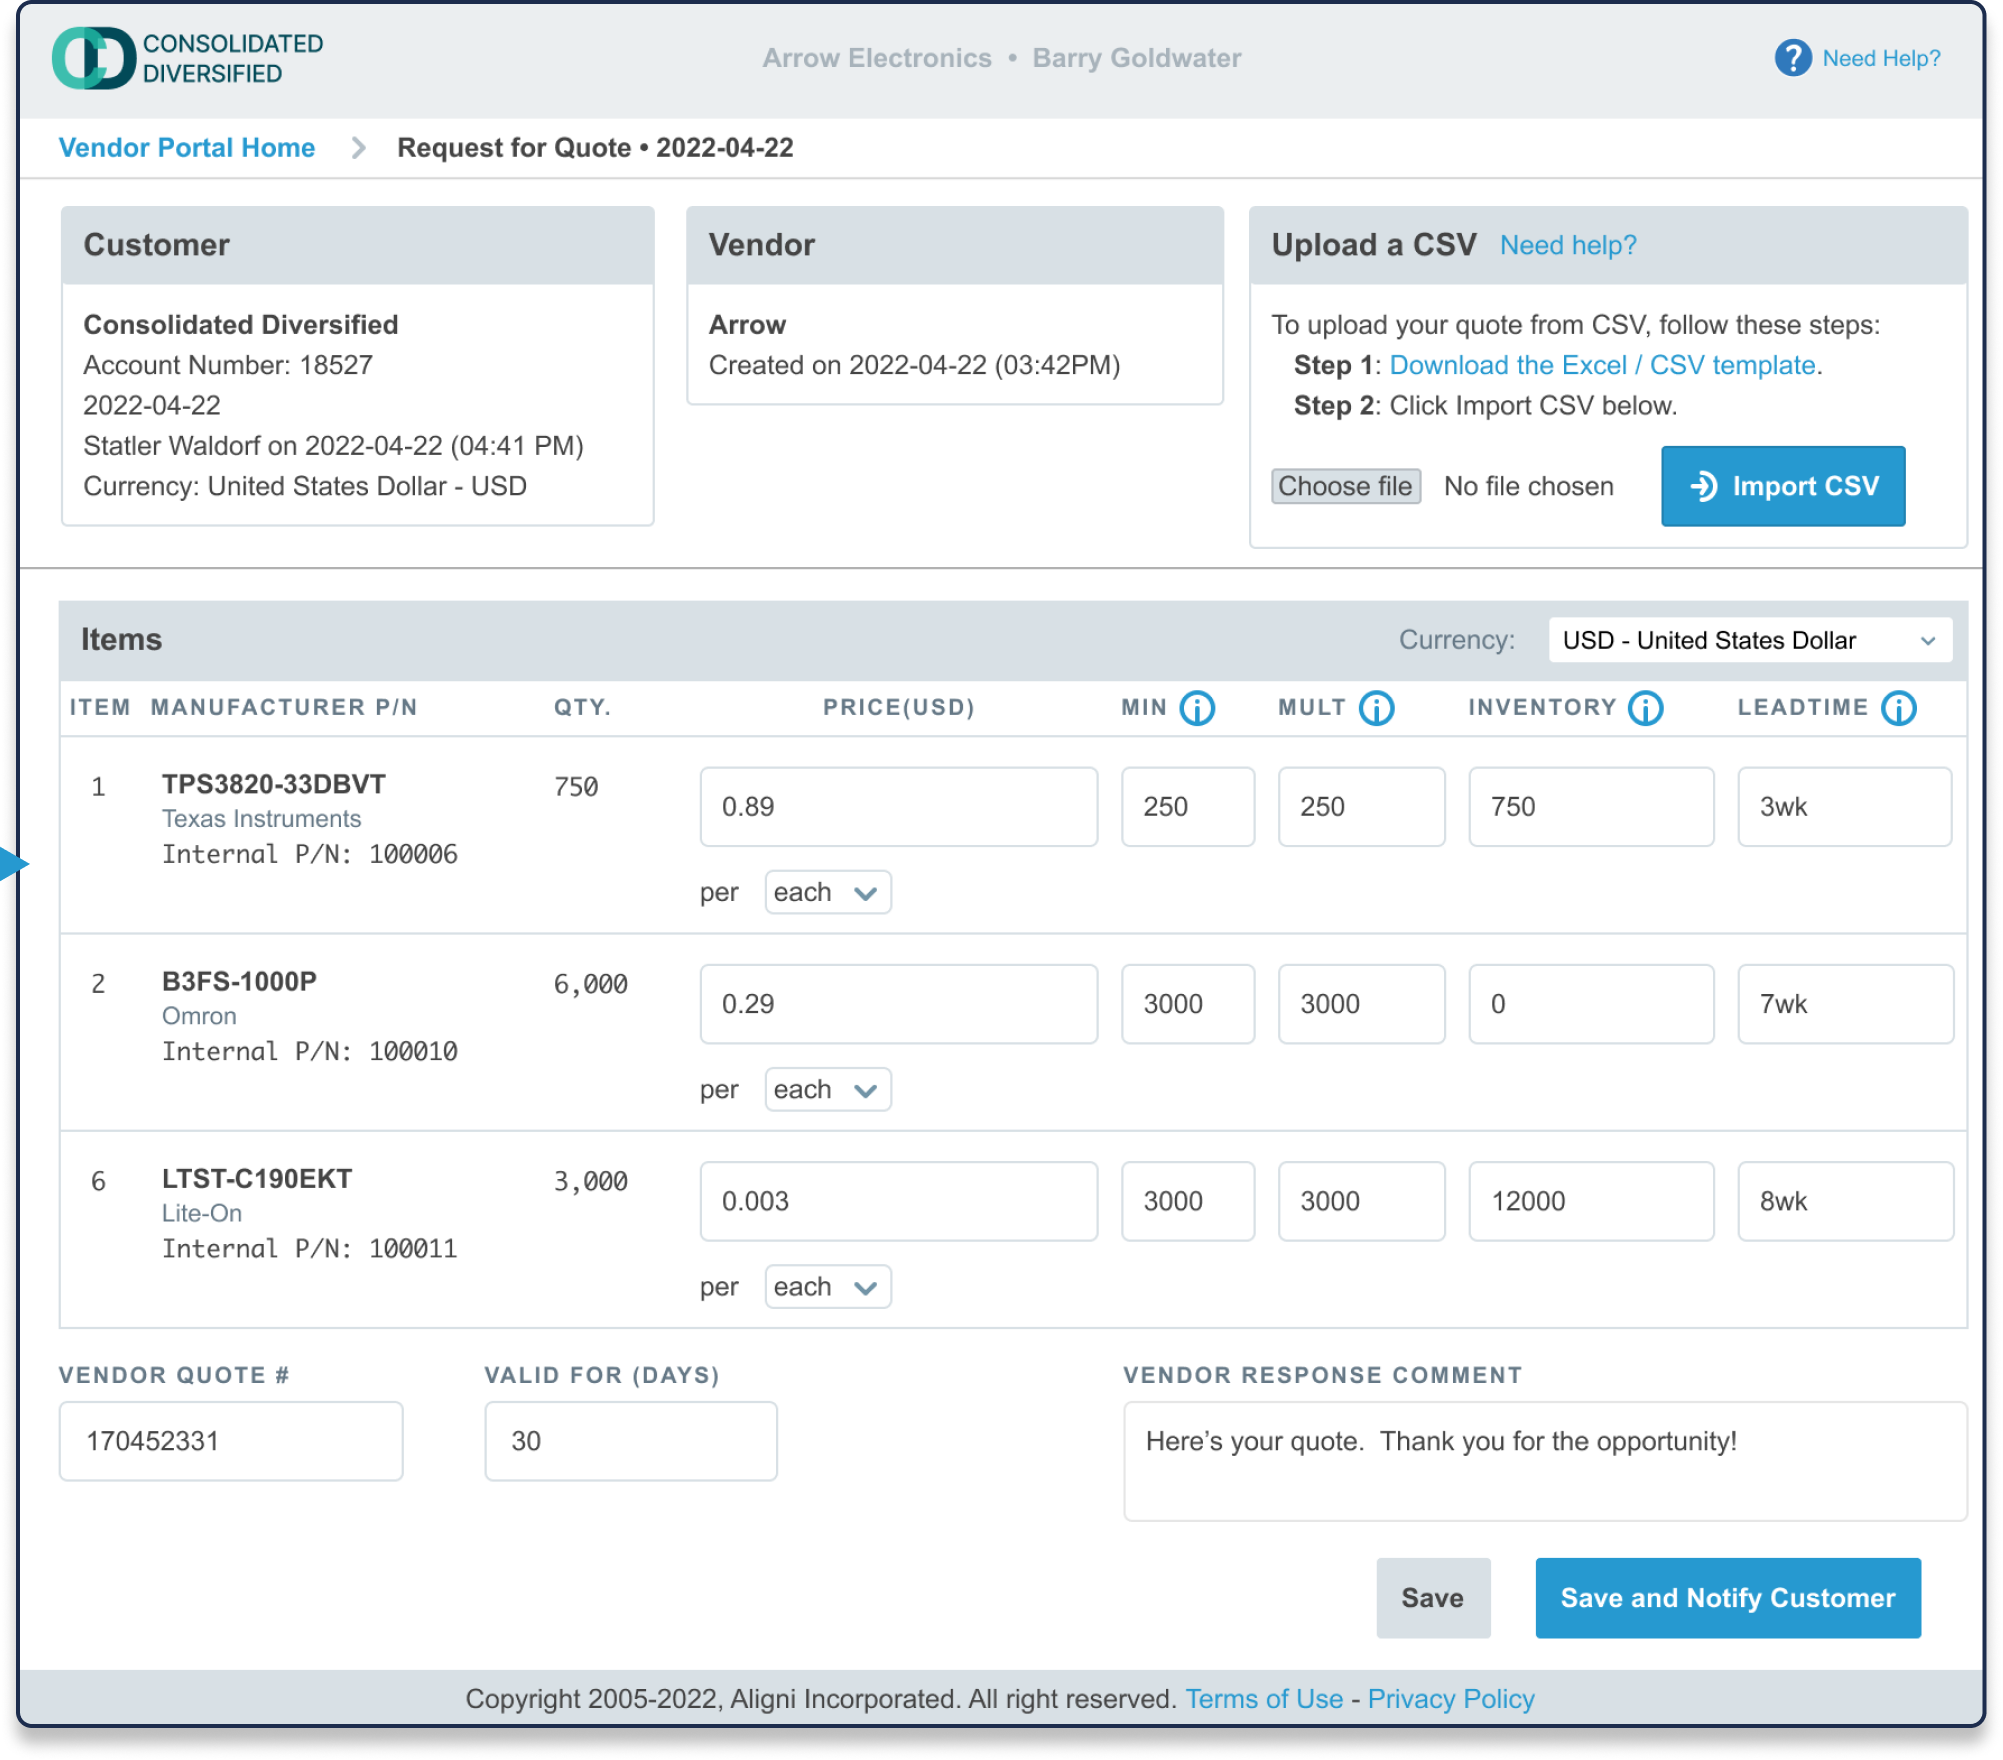Click the Lite-On manufacturer name
The width and height of the screenshot is (2003, 1760).
(202, 1212)
